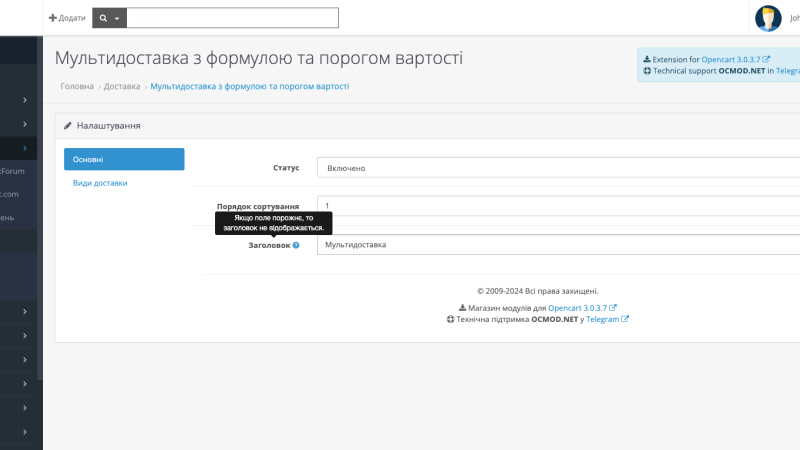Switch to Види доставки tab
The width and height of the screenshot is (800, 450).
[x=100, y=183]
